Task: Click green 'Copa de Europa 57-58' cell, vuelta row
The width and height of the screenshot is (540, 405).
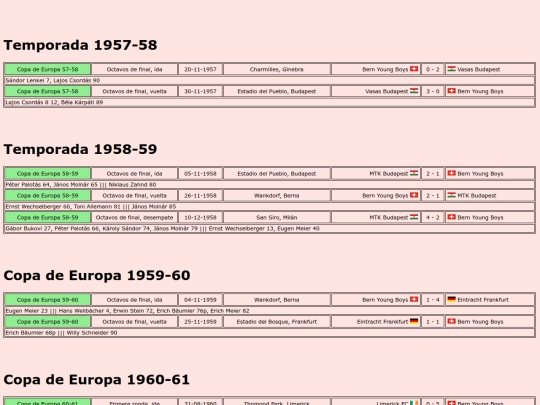Action: [48, 91]
